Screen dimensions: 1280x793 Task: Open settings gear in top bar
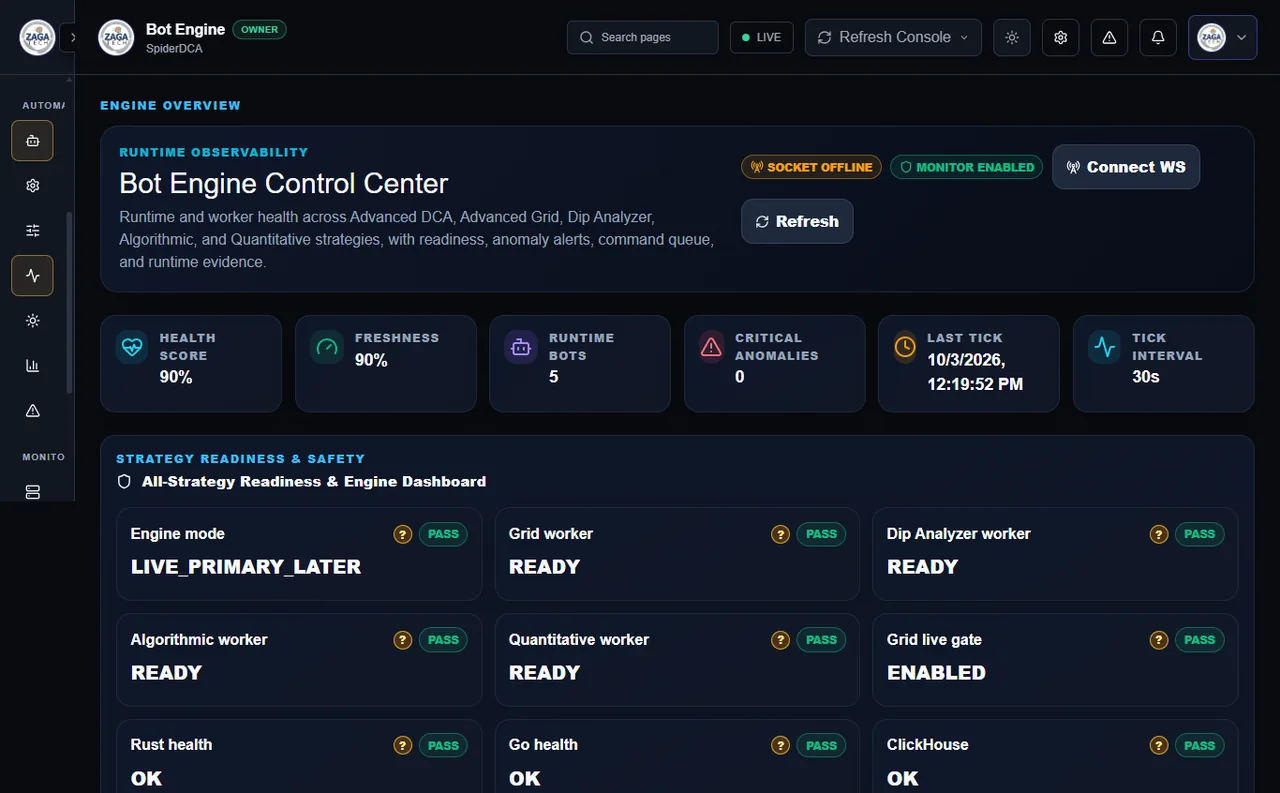pos(1061,37)
